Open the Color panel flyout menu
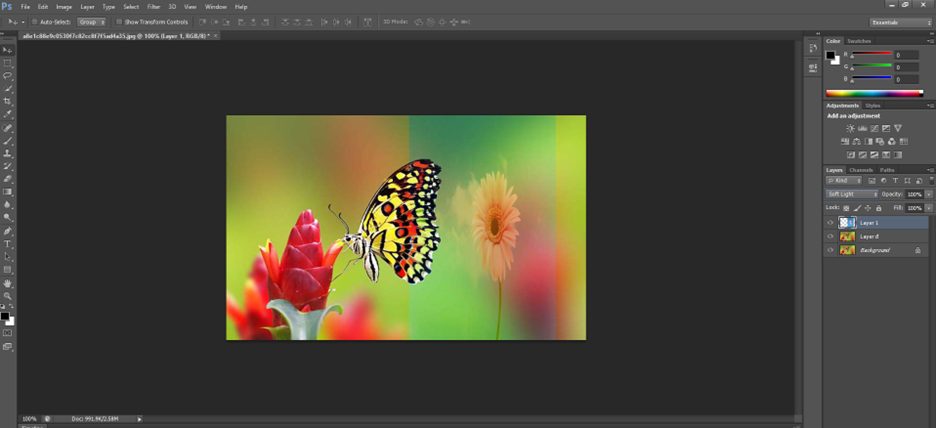The height and width of the screenshot is (428, 936). click(x=931, y=41)
